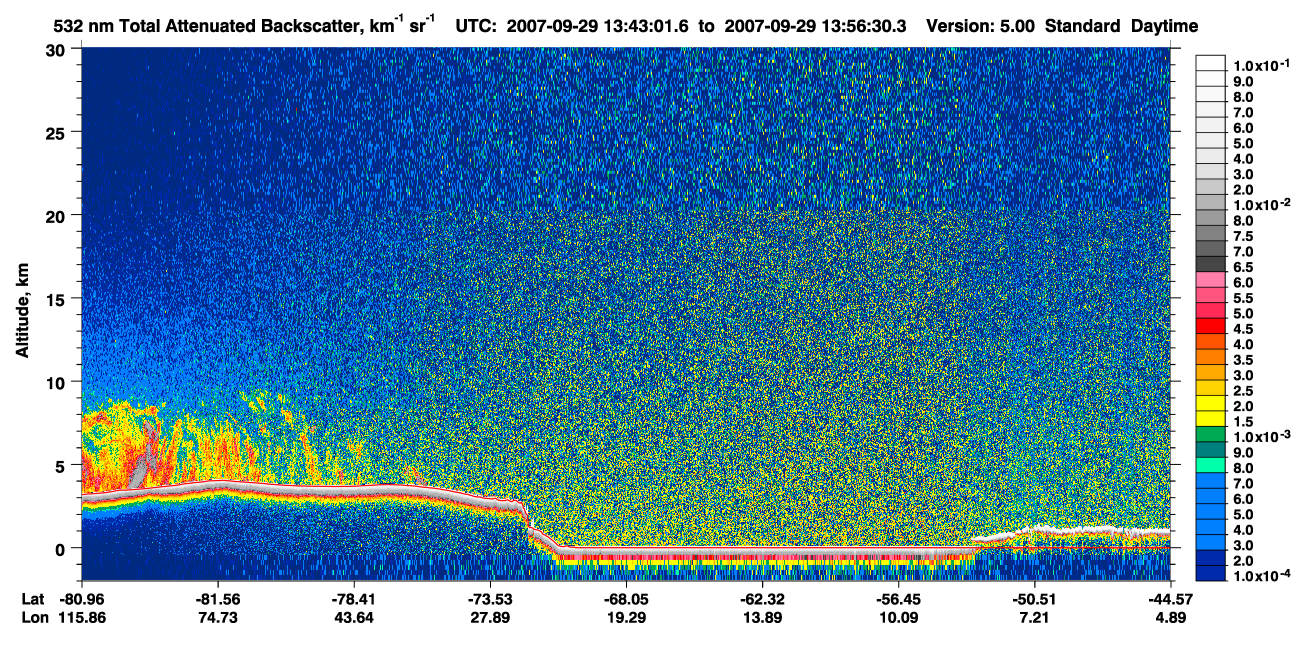Click colorbar label '4.5'
This screenshot has width=1300, height=667.
(x=1245, y=329)
